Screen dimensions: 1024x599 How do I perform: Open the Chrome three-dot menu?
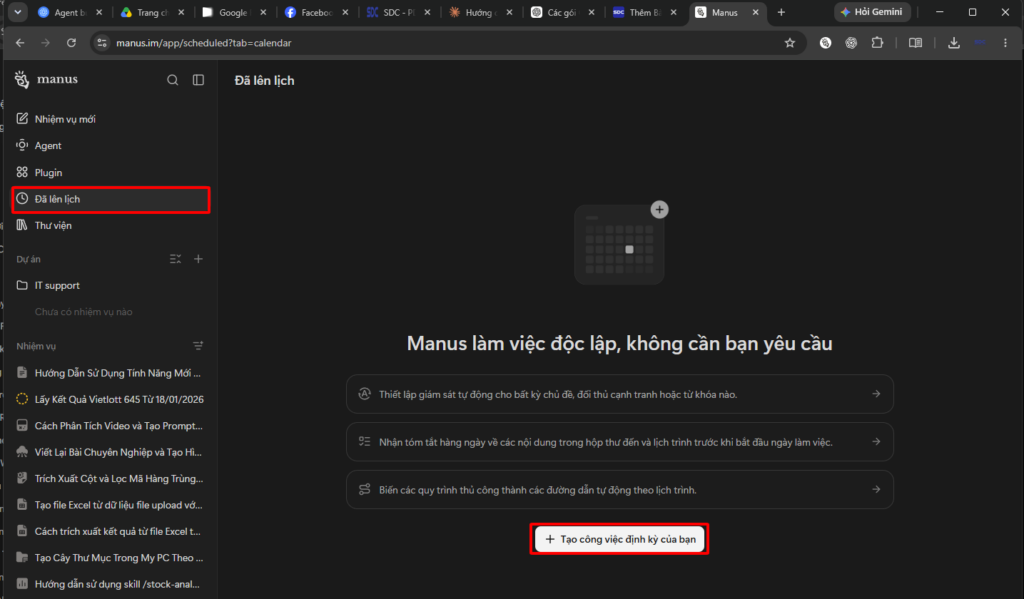pos(1005,43)
